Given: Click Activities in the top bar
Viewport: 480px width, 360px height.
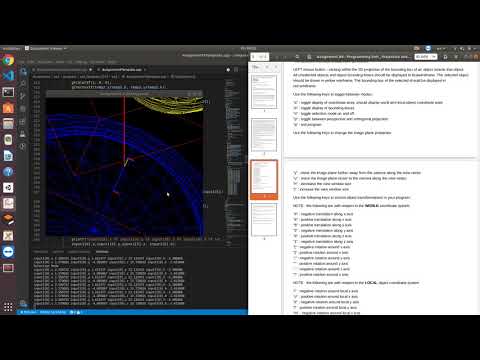Looking at the screenshot, I should pyautogui.click(x=11, y=48).
